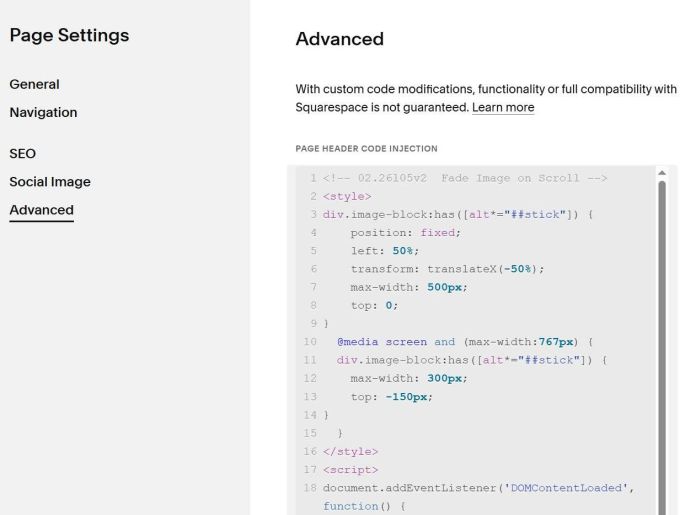Open the General page settings section
Image resolution: width=700 pixels, height=515 pixels.
pyautogui.click(x=34, y=85)
